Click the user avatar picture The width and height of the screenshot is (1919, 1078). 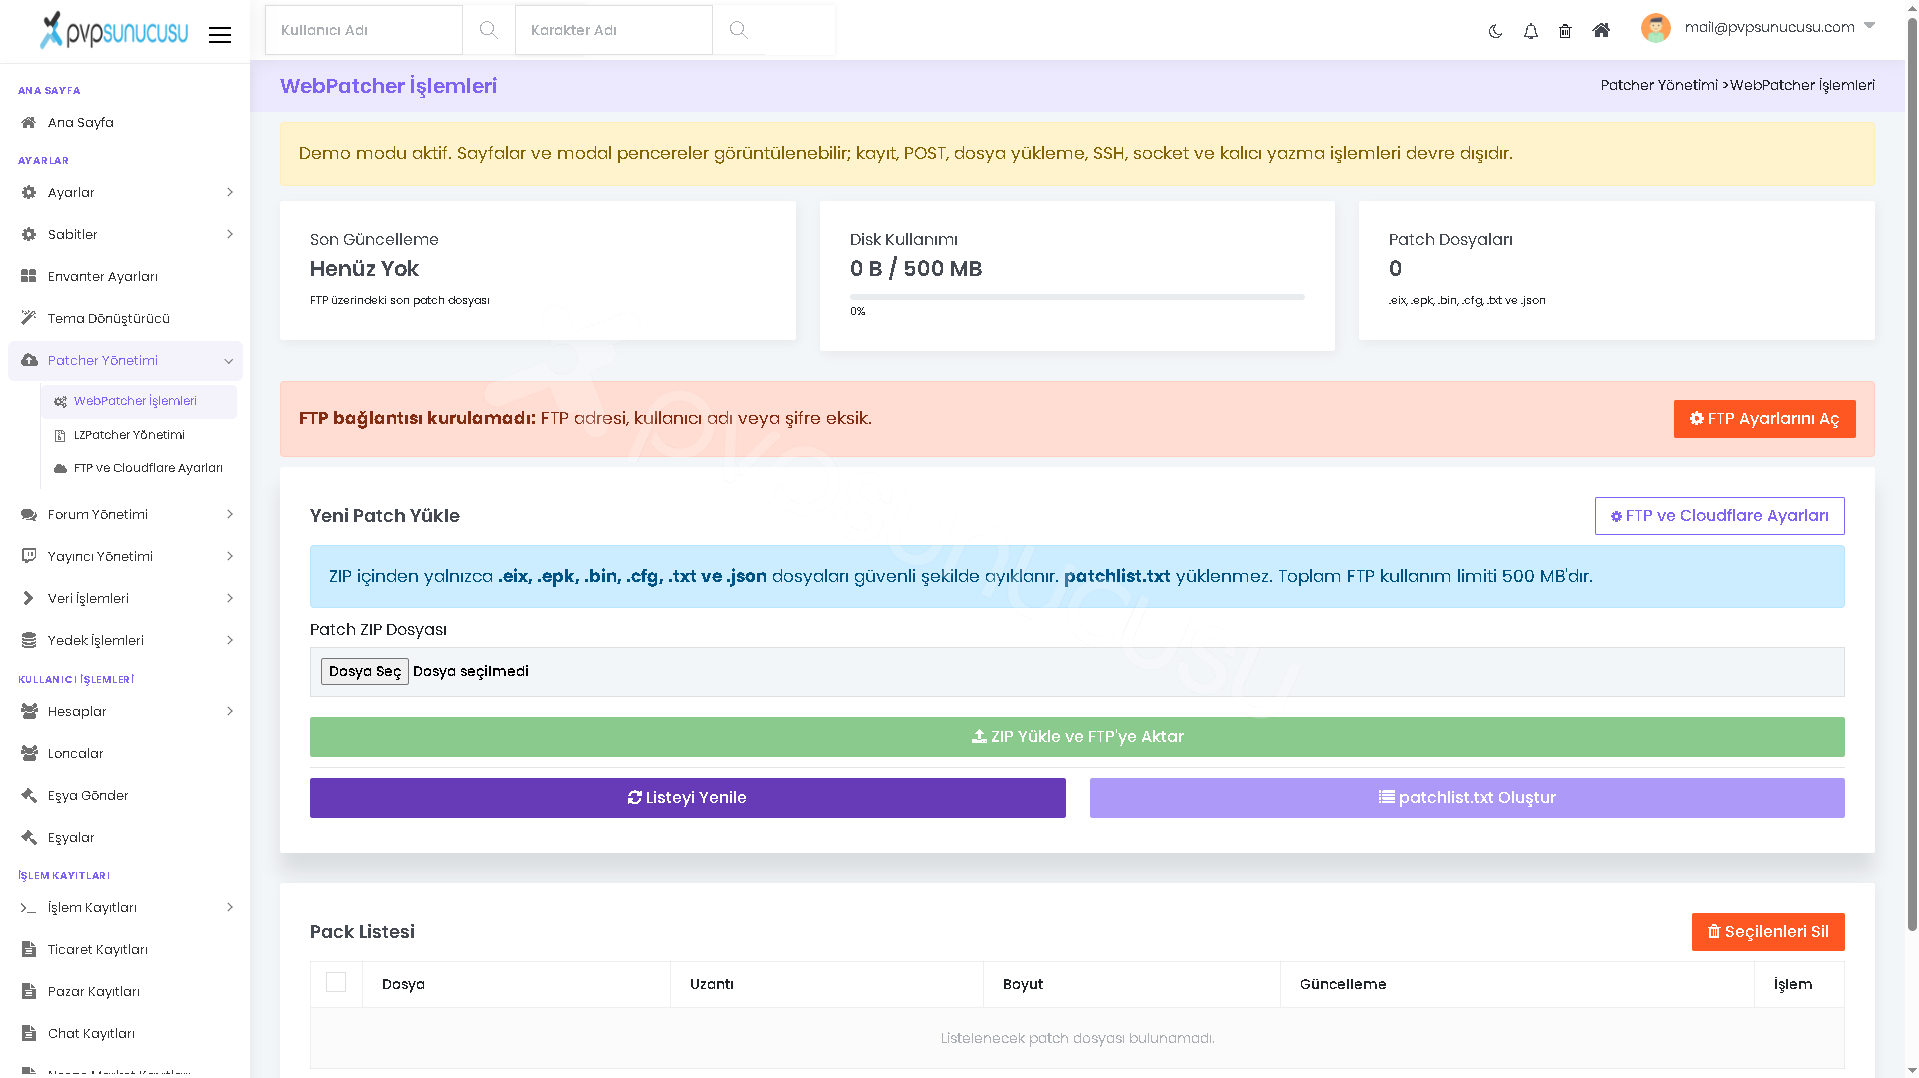1656,28
